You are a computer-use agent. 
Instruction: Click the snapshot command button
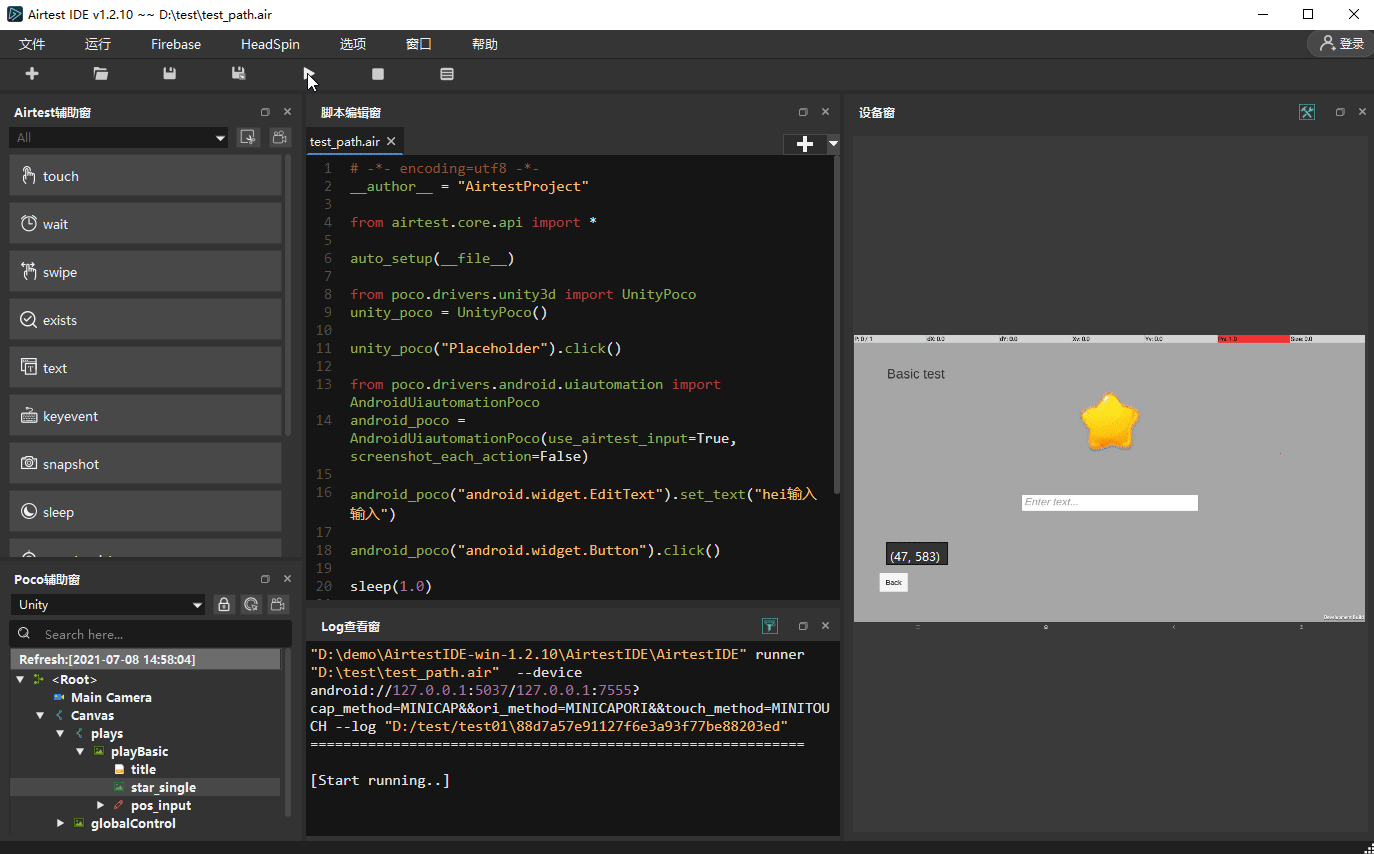[145, 464]
